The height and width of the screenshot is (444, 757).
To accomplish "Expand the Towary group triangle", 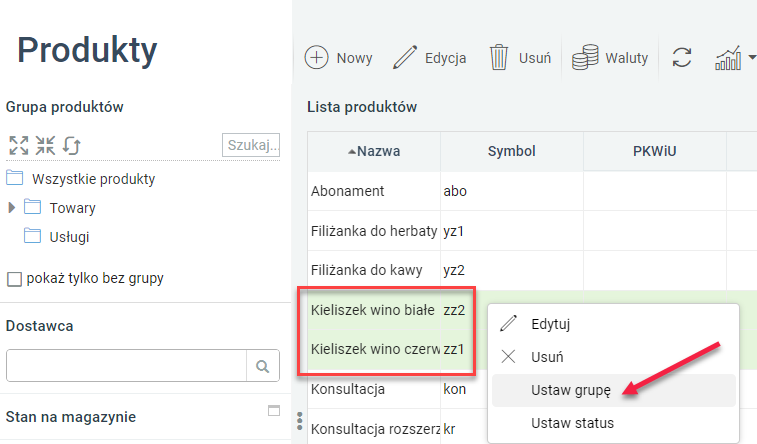I will tap(12, 208).
